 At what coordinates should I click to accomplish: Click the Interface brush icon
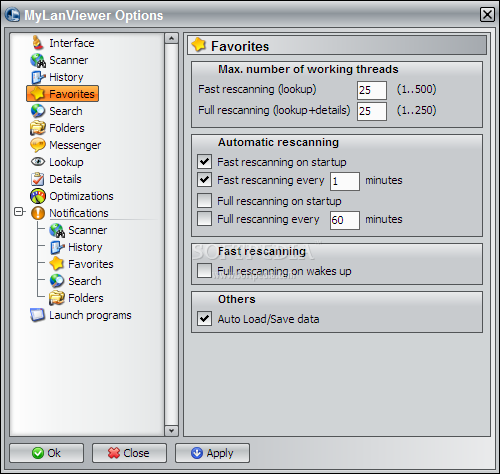point(38,43)
